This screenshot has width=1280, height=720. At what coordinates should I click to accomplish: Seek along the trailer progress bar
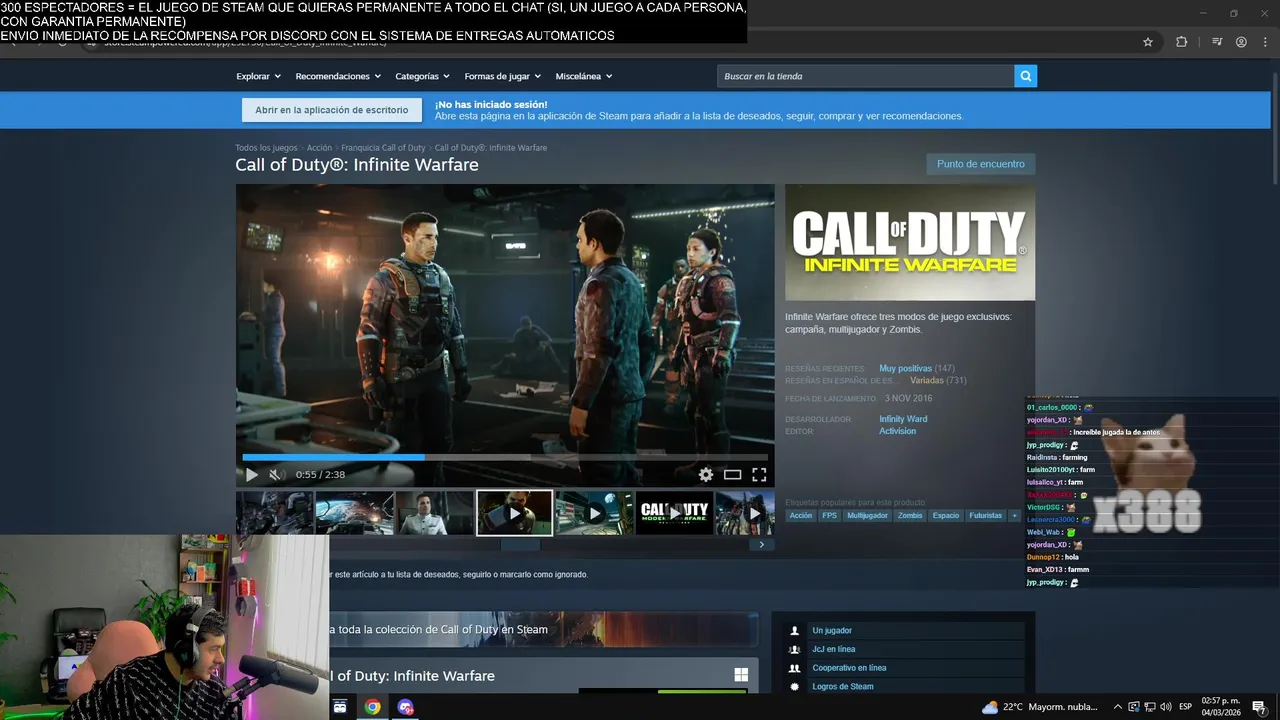pyautogui.click(x=505, y=457)
